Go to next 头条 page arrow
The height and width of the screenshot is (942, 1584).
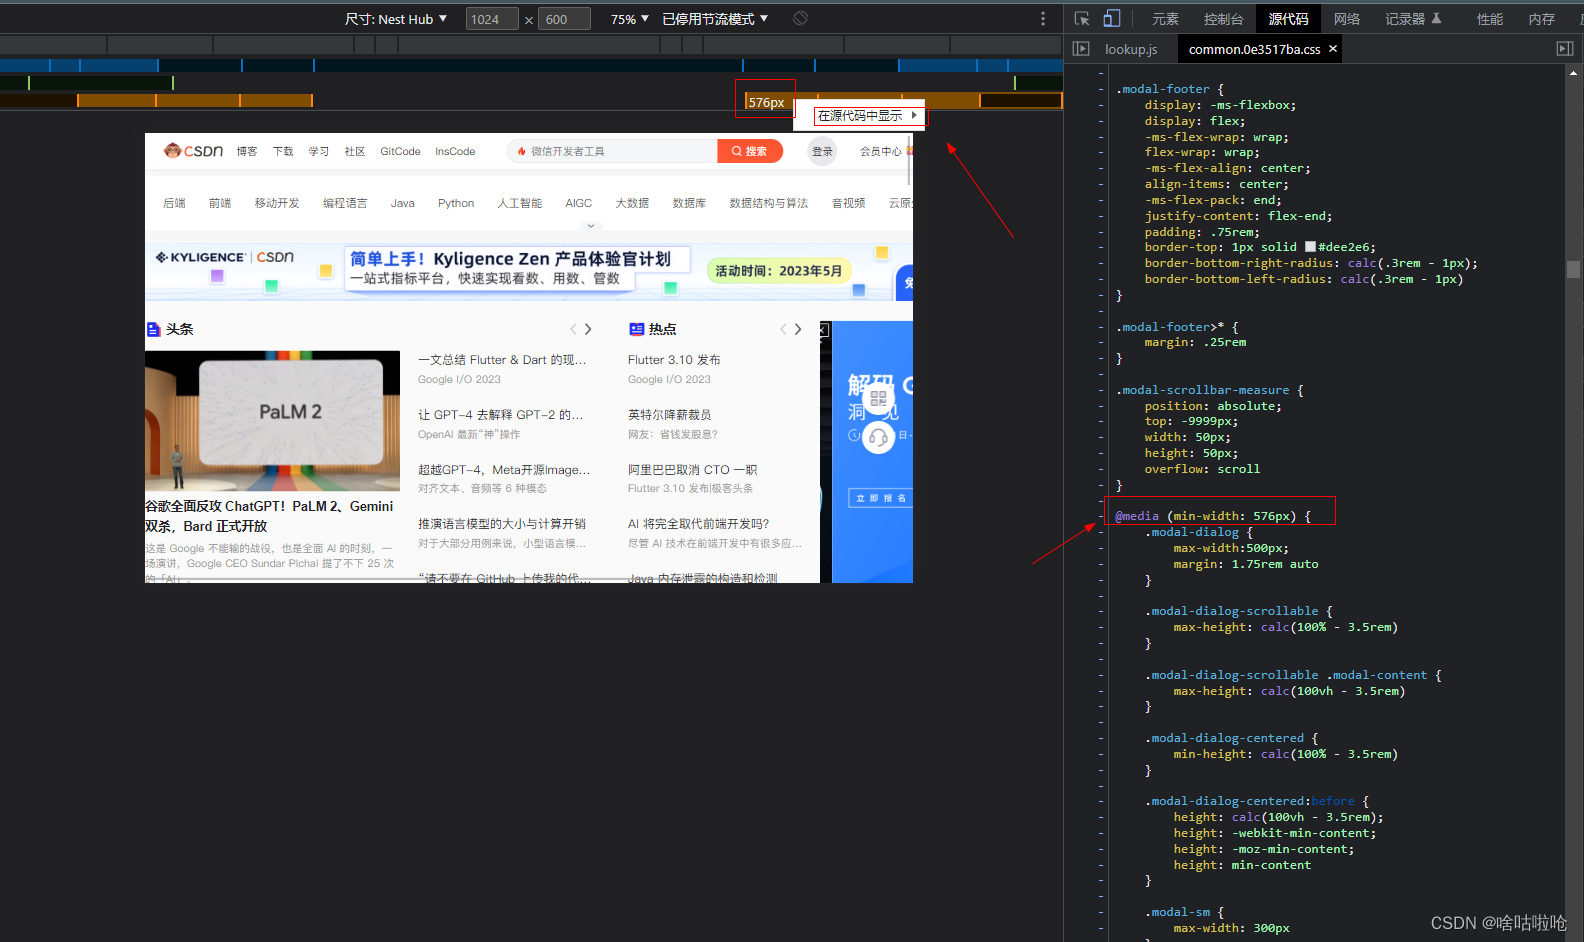(588, 329)
